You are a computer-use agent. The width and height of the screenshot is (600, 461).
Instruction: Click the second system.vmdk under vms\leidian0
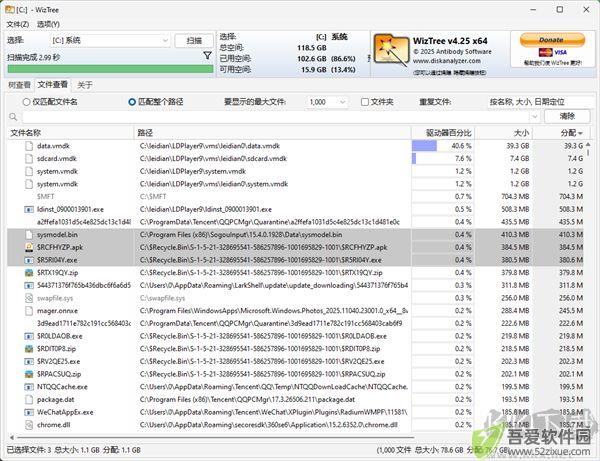click(x=57, y=184)
